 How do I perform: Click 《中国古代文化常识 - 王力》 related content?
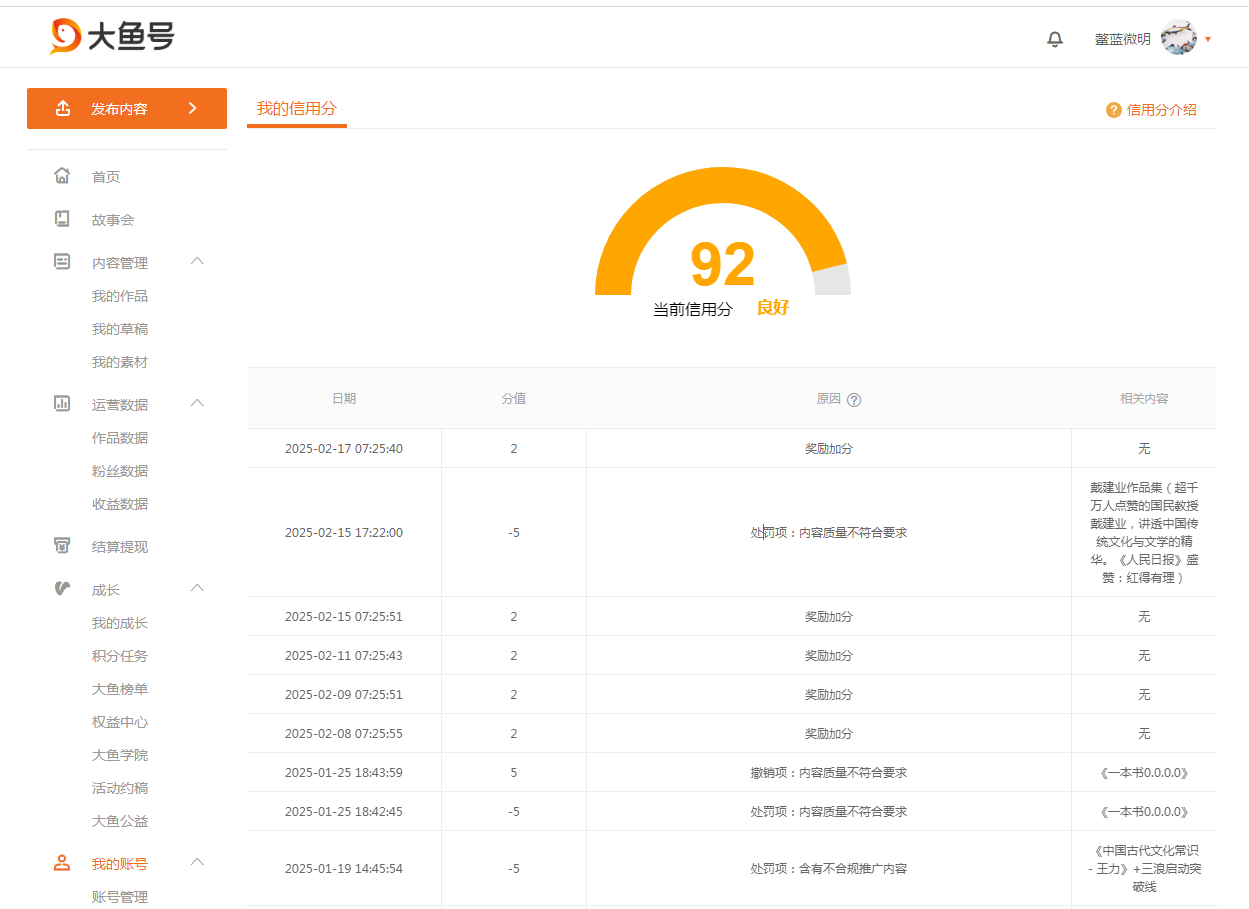tap(1144, 869)
